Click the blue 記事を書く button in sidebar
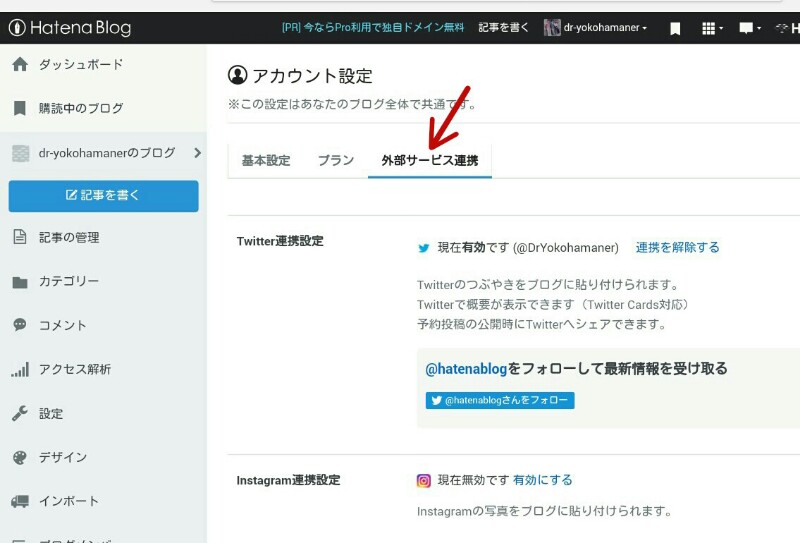 [104, 195]
